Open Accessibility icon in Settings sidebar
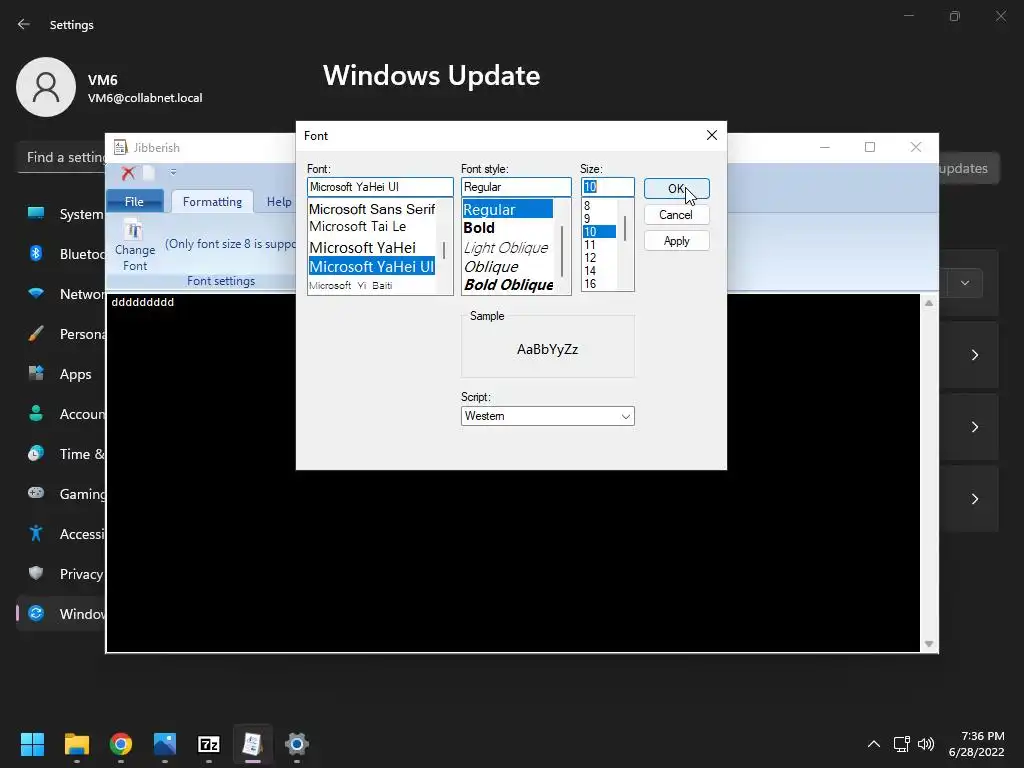 click(36, 534)
